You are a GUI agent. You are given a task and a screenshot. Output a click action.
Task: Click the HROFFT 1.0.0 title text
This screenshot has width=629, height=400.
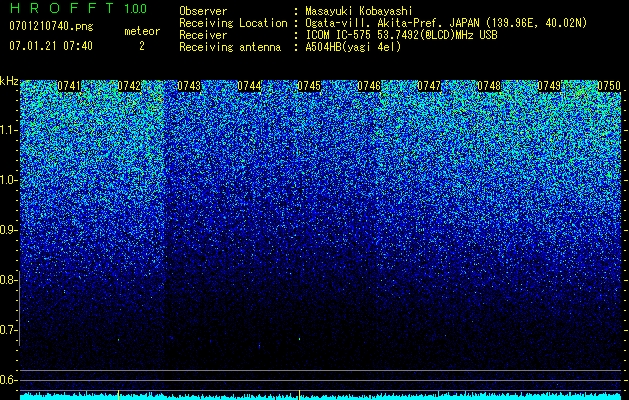click(78, 8)
